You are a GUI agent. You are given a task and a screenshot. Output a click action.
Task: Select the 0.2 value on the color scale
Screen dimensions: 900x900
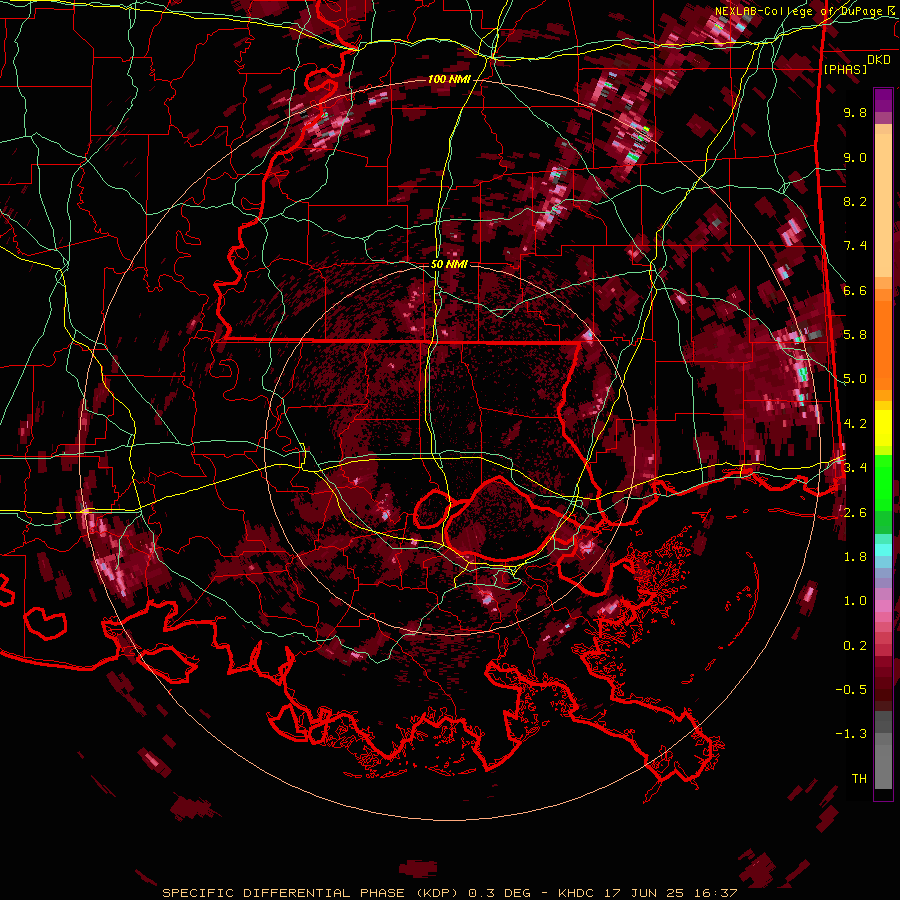click(855, 646)
